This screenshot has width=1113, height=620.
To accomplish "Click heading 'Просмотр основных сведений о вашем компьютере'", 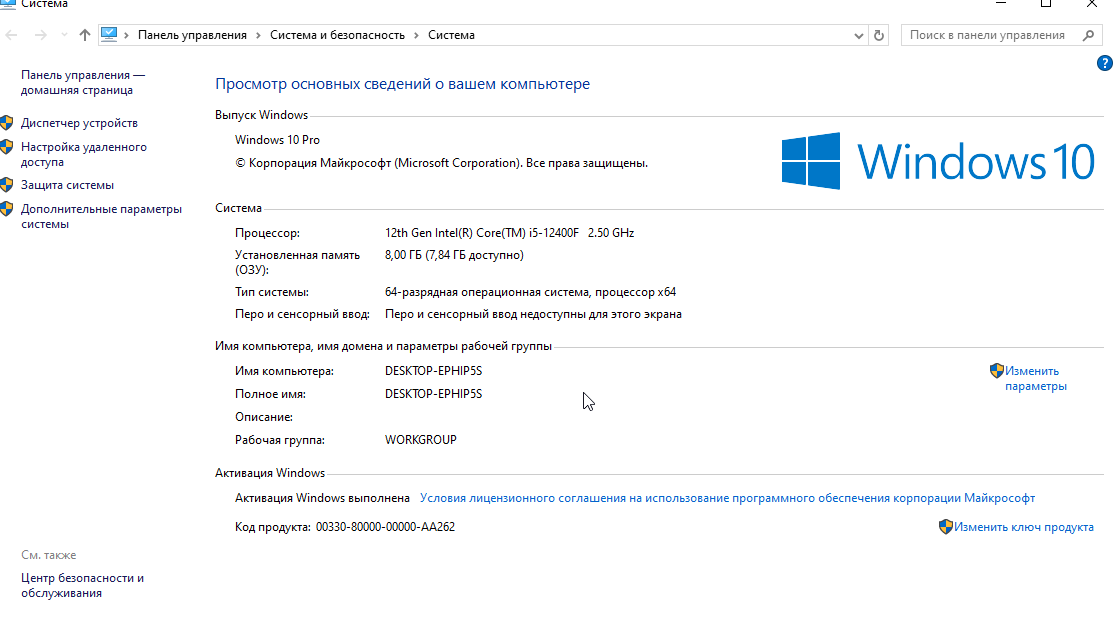I will [x=402, y=84].
